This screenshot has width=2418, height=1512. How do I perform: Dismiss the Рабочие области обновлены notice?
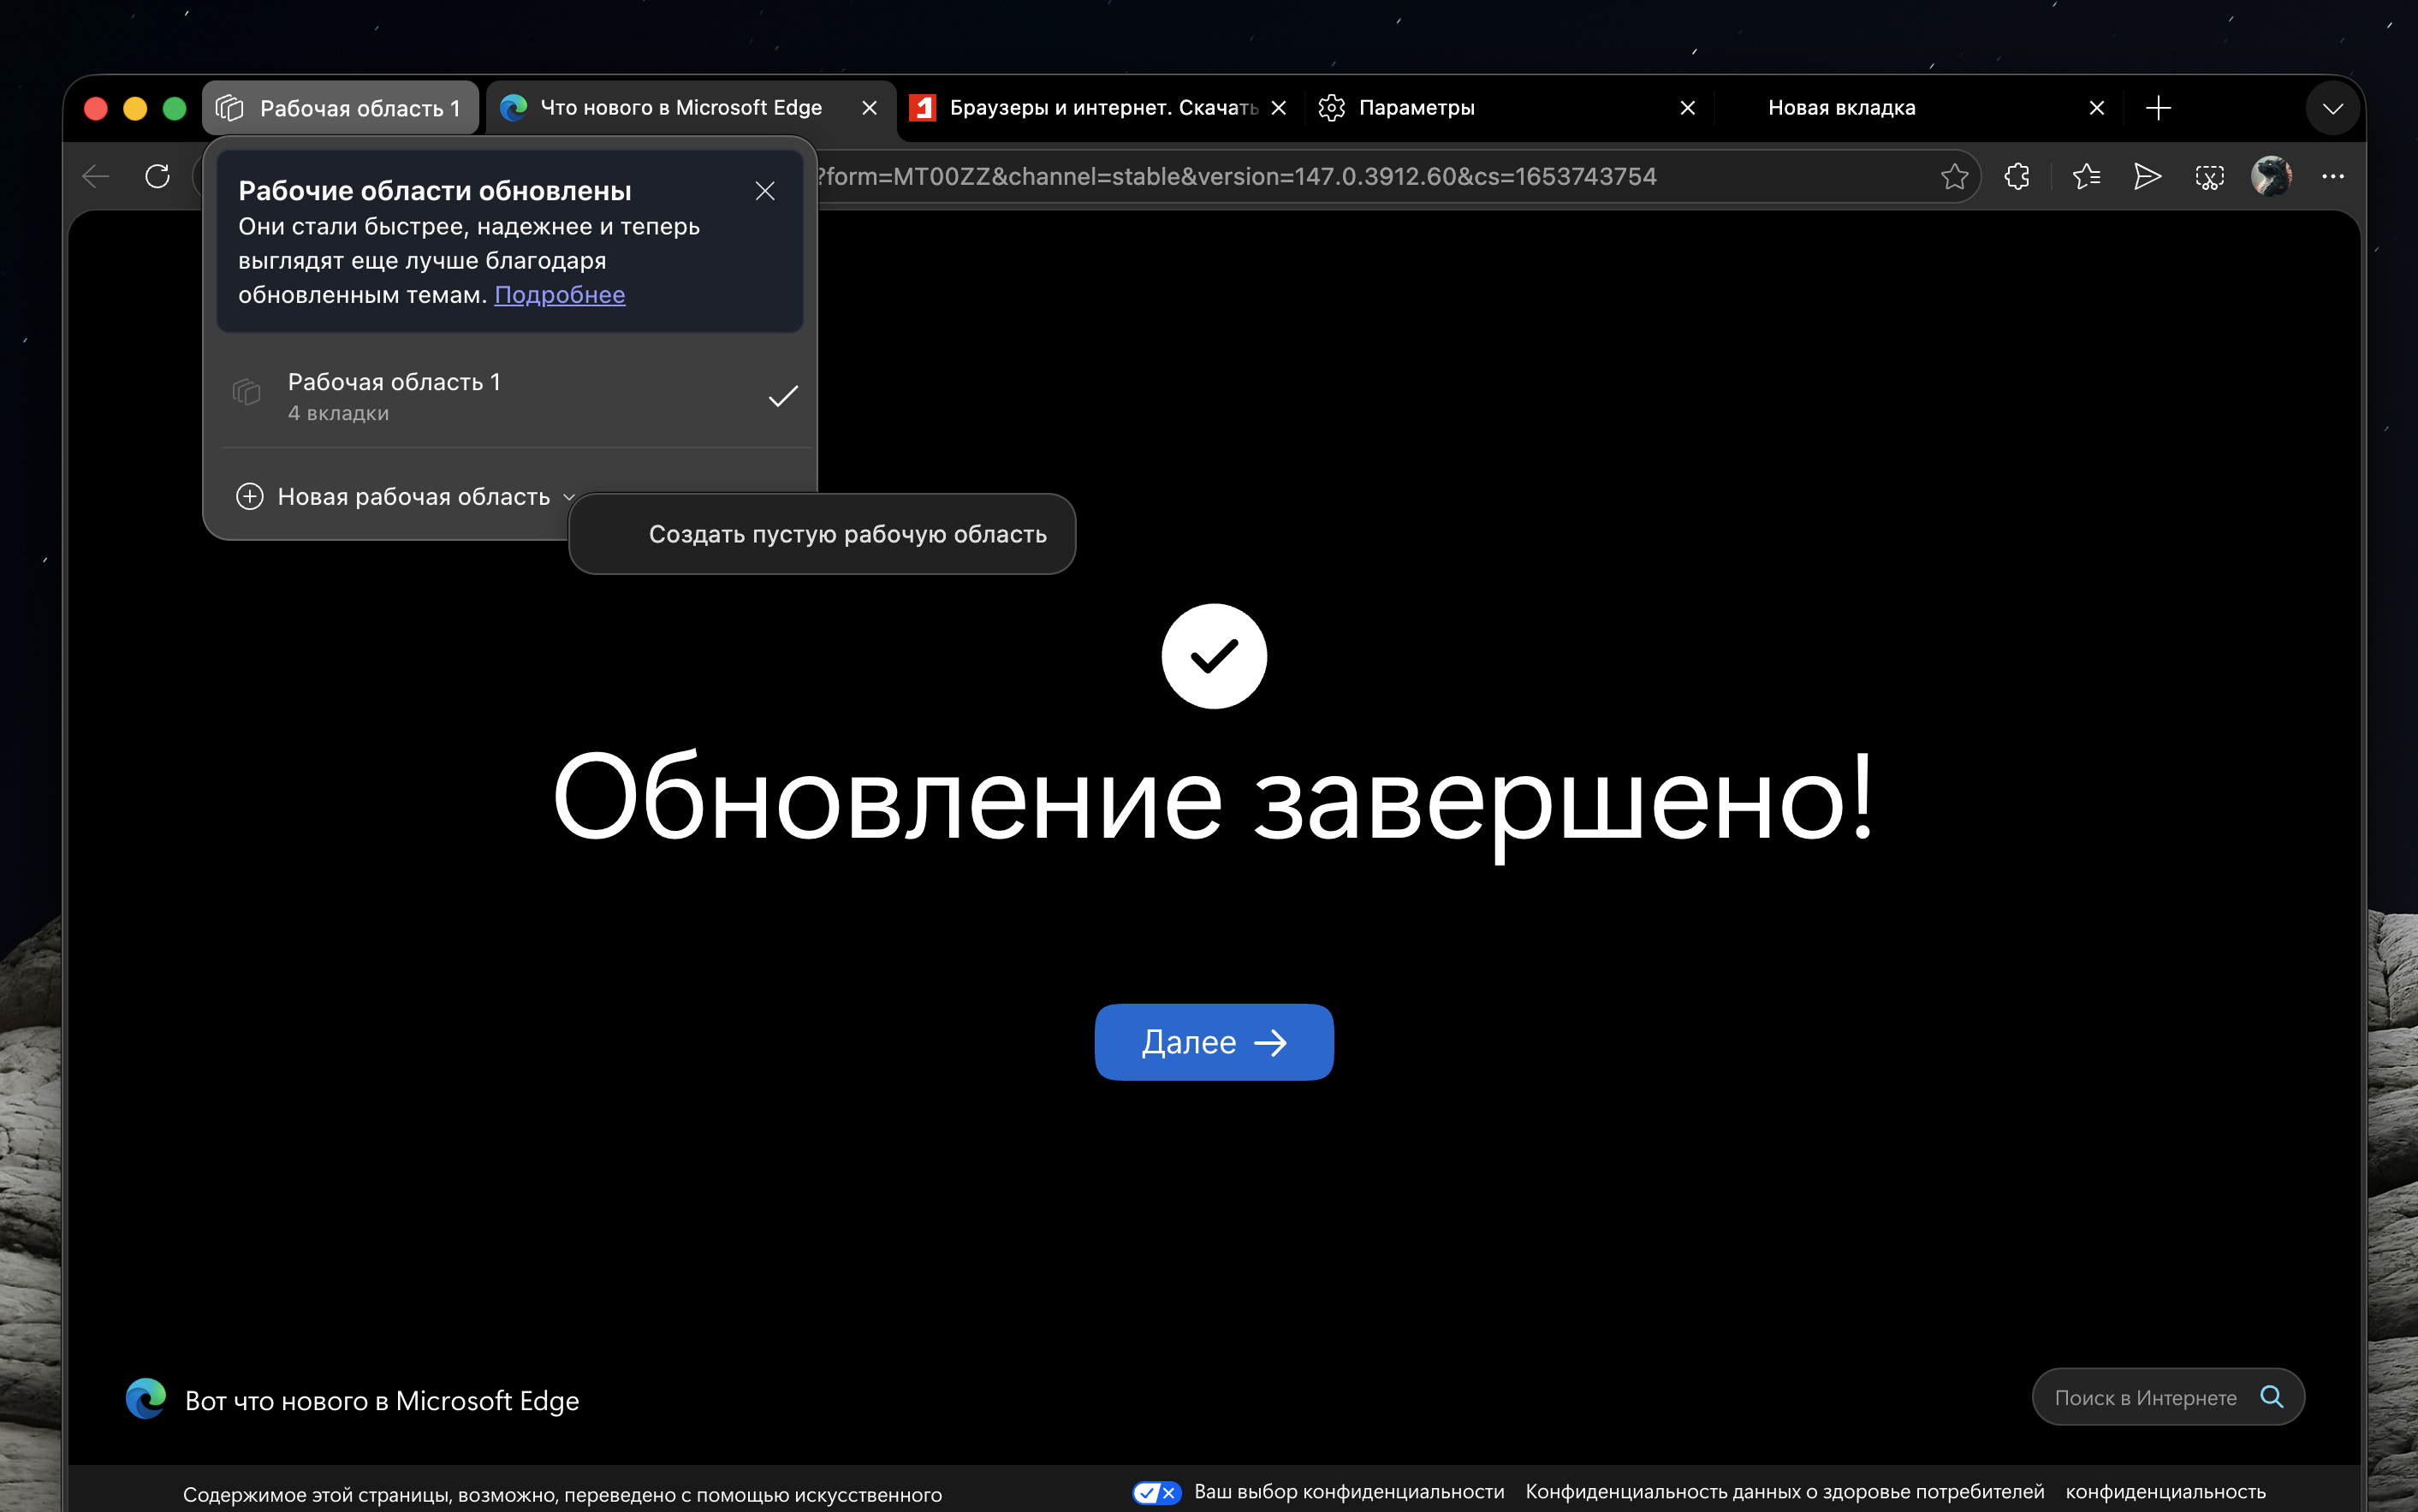point(765,191)
